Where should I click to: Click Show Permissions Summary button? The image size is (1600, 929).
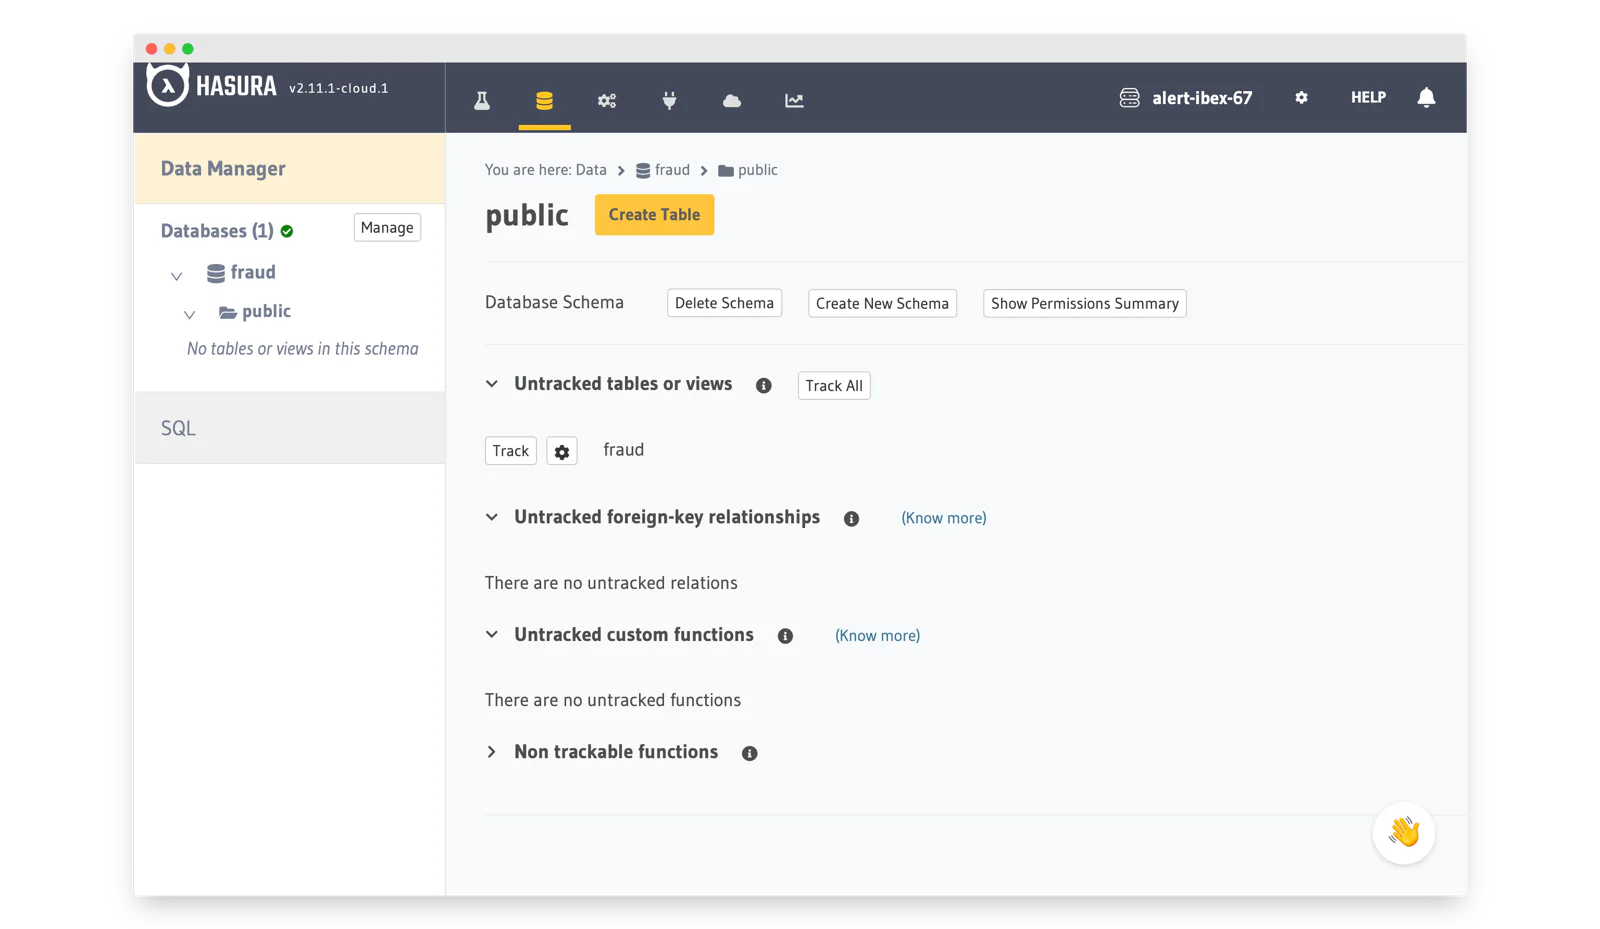(1084, 303)
